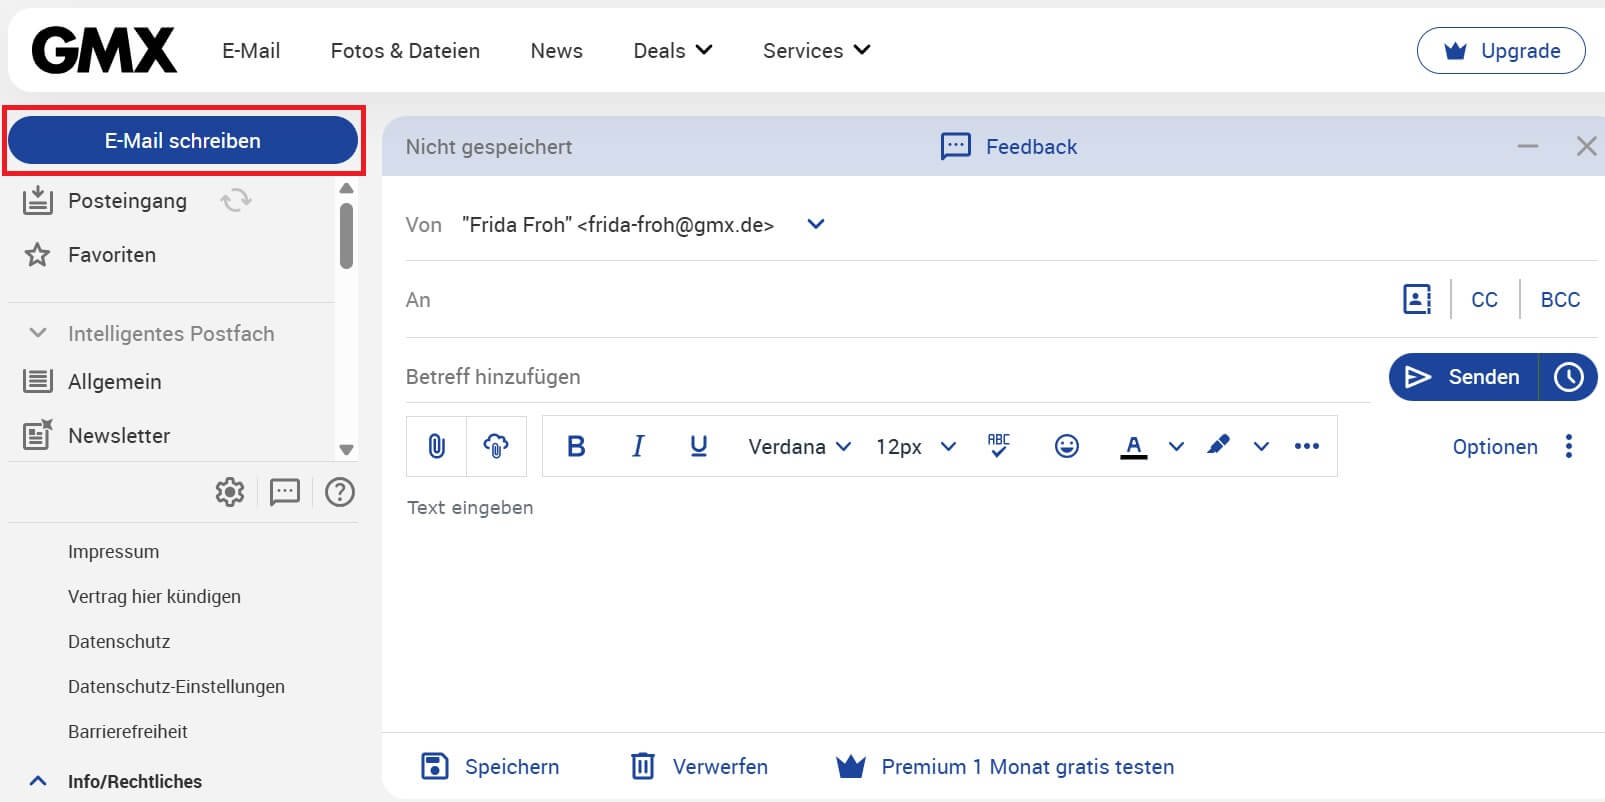Show more formatting options (three dots)
1605x802 pixels.
pos(1307,446)
